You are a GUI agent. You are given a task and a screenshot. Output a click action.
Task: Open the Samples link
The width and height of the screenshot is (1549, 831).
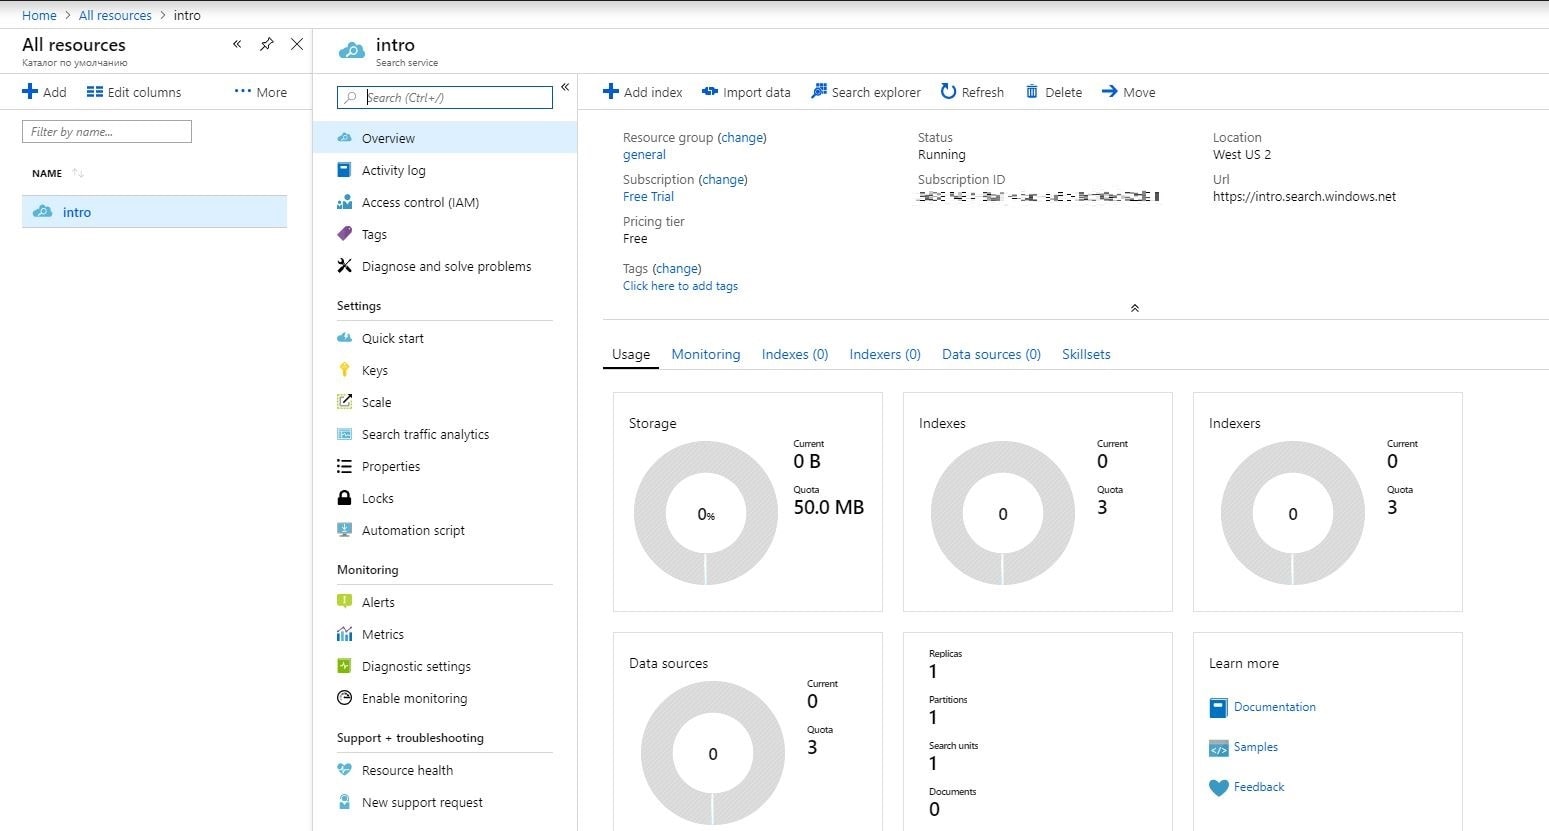1255,747
